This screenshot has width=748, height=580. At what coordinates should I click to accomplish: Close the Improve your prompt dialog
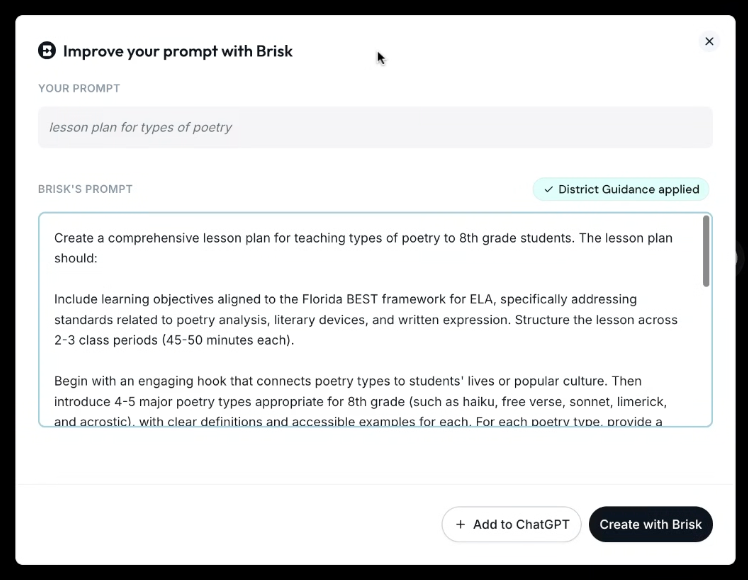tap(709, 41)
